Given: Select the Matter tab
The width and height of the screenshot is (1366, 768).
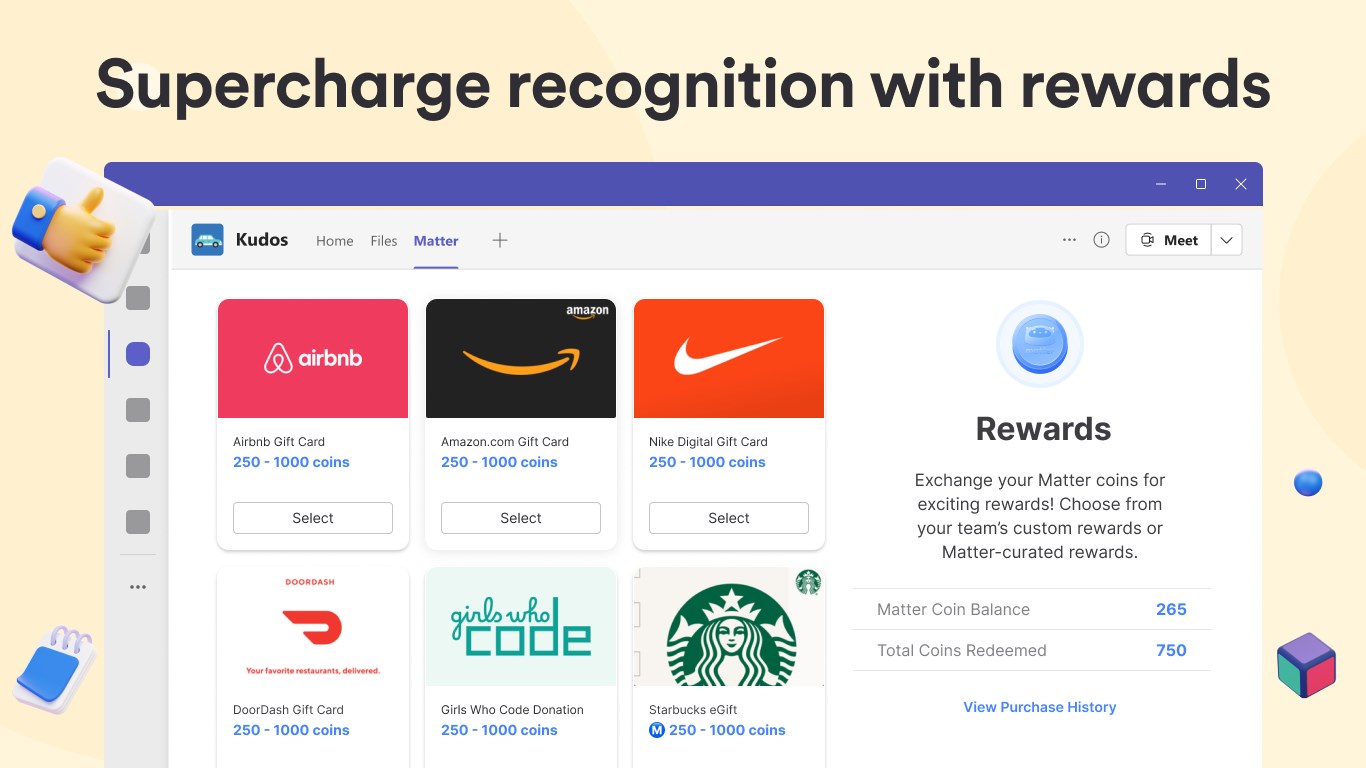Looking at the screenshot, I should [436, 241].
